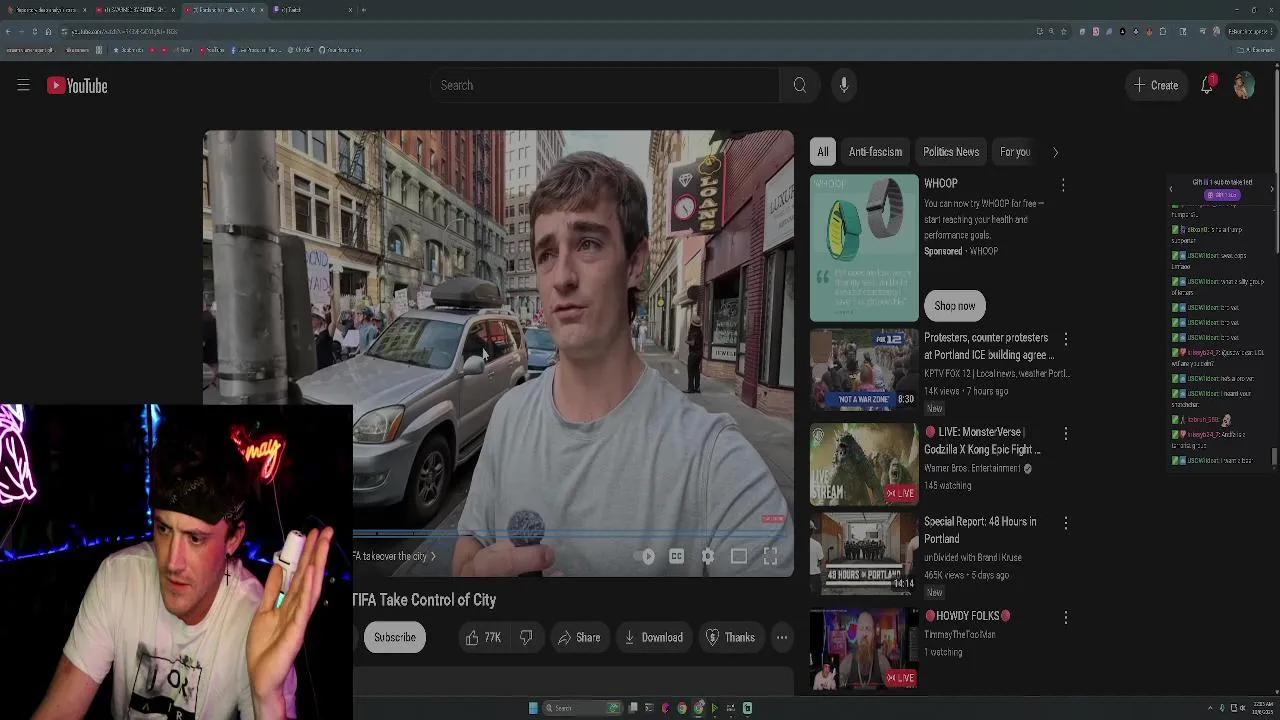Show more filter chips with the arrow

coord(1055,152)
